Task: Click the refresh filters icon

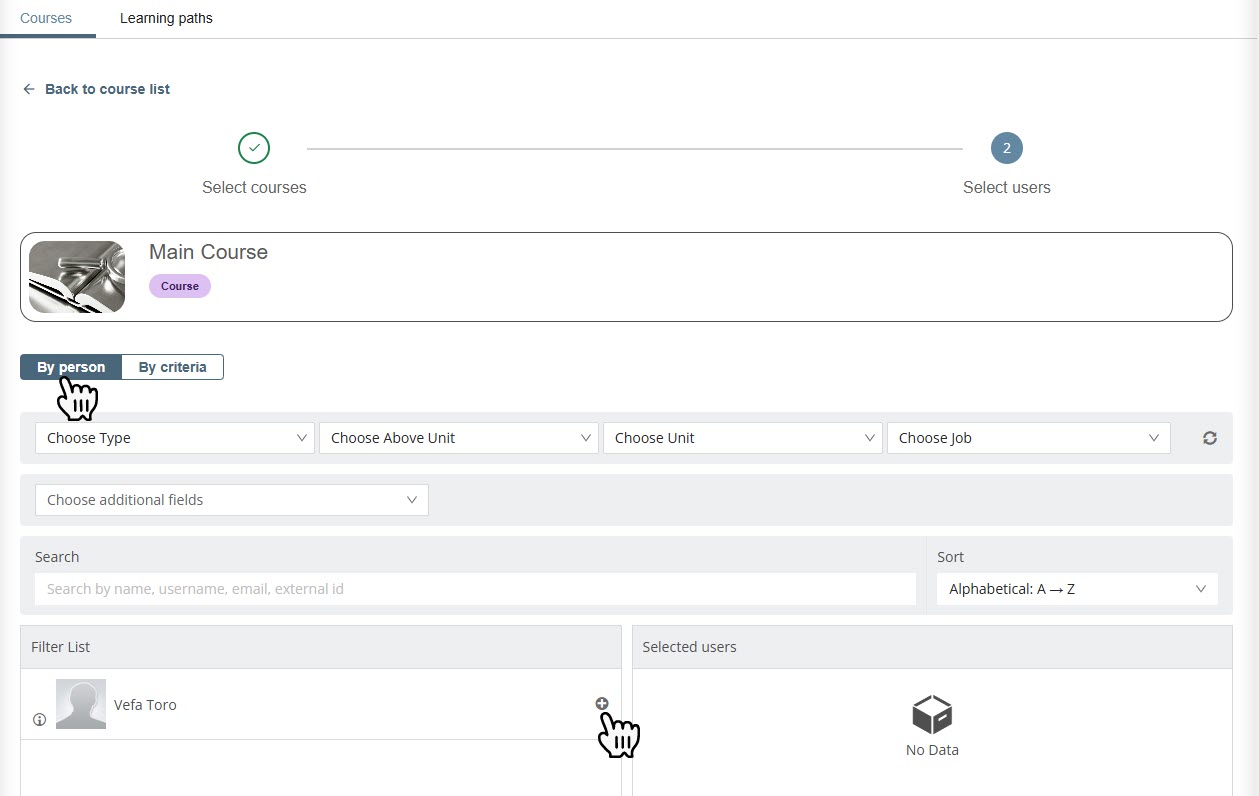Action: (1209, 438)
